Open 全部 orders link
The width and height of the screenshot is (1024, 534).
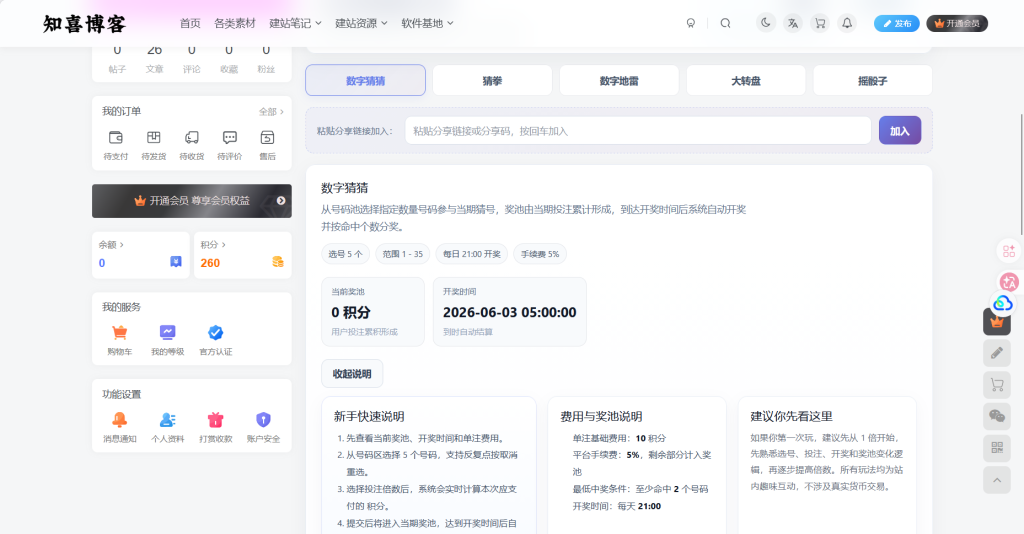(271, 112)
